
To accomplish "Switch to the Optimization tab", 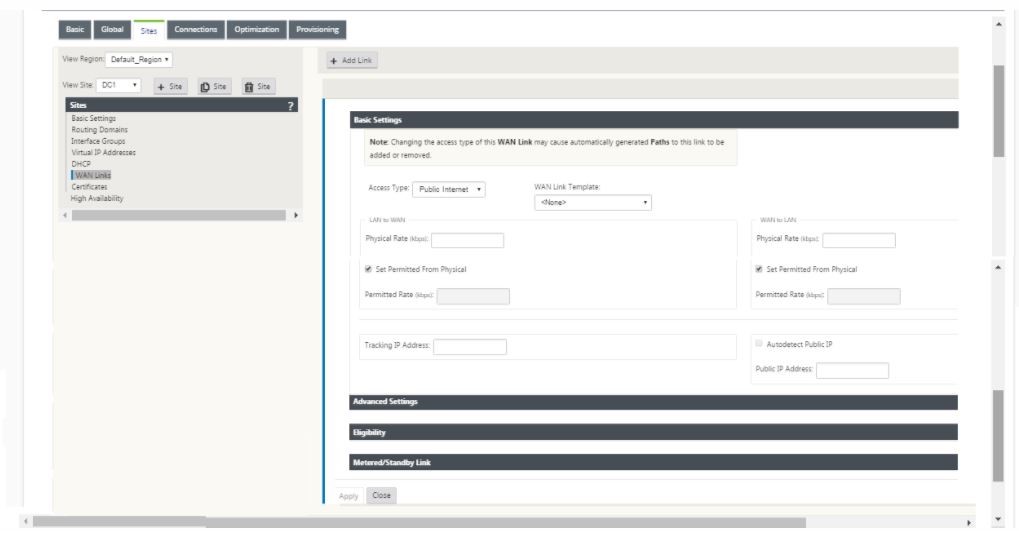I will pyautogui.click(x=257, y=30).
